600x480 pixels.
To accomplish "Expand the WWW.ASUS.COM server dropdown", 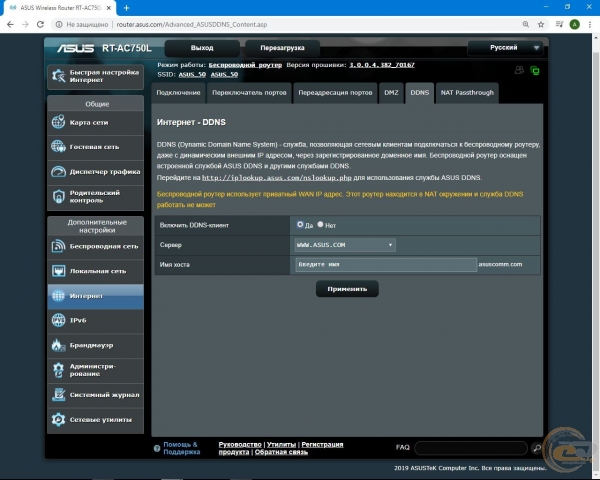I will point(345,245).
